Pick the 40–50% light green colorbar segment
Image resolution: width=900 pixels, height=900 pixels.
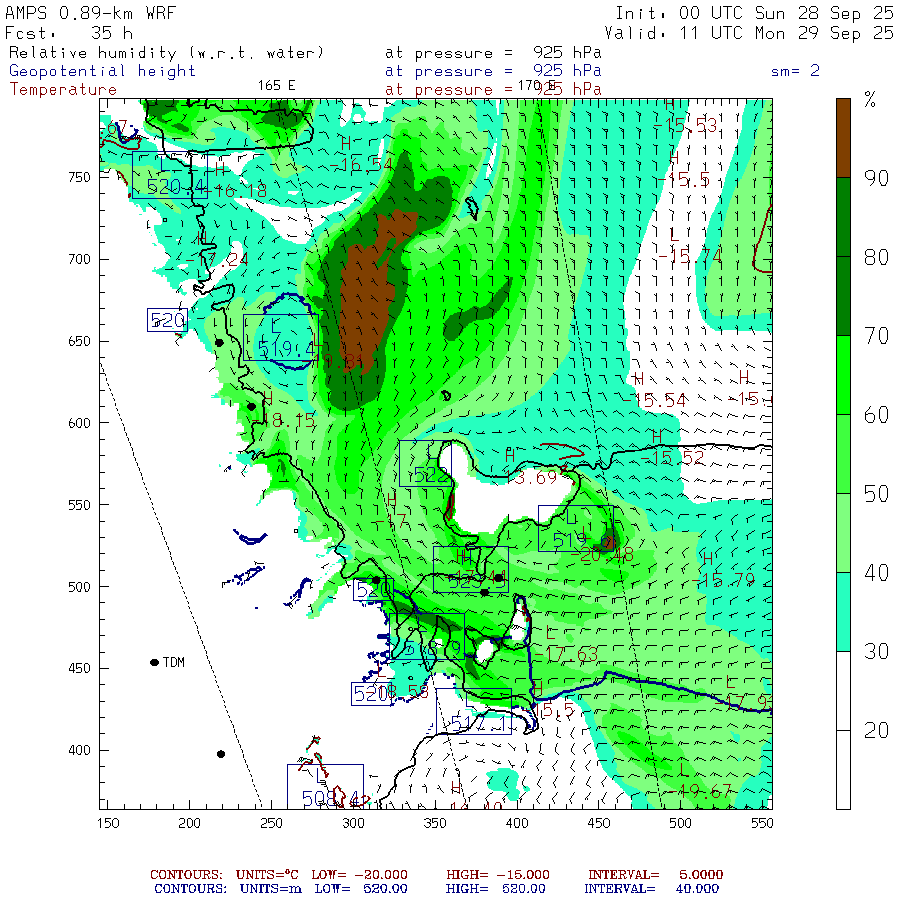tap(843, 533)
